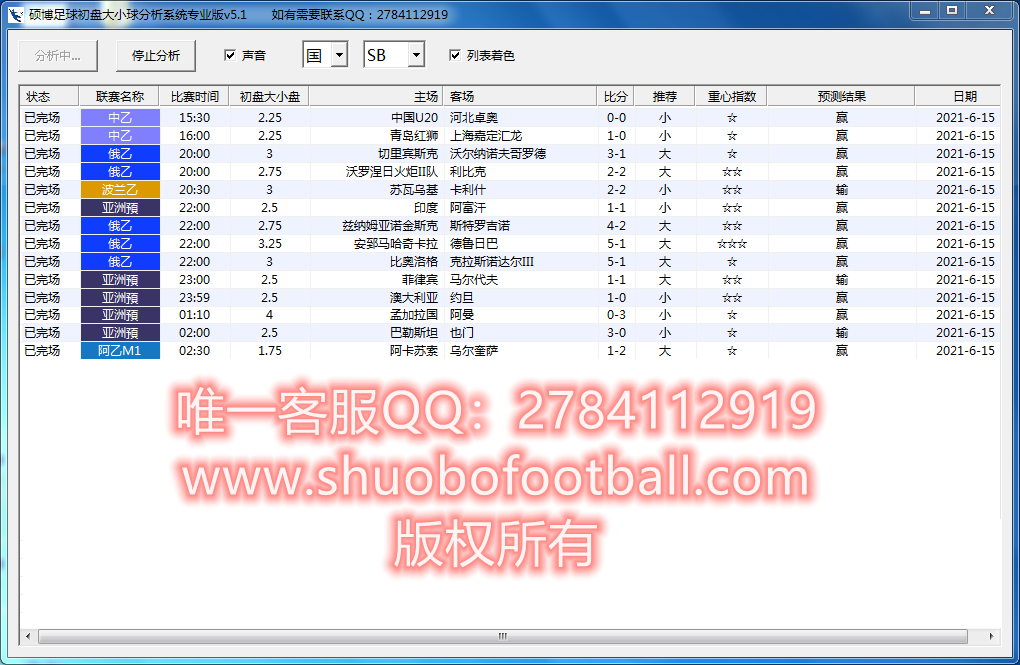Click the 分析中 analyzing button
Viewport: 1020px width, 665px height.
pos(58,55)
